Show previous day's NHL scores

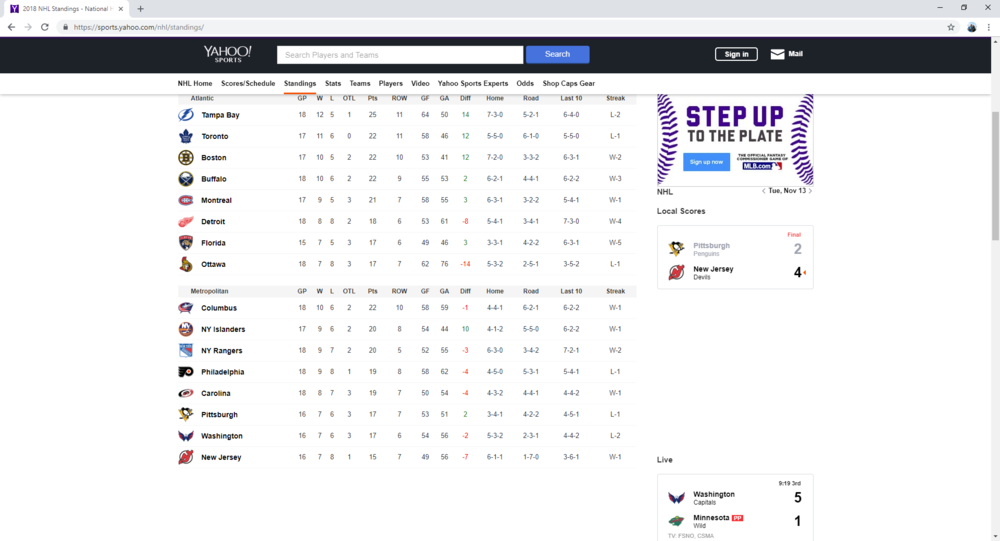pyautogui.click(x=763, y=191)
